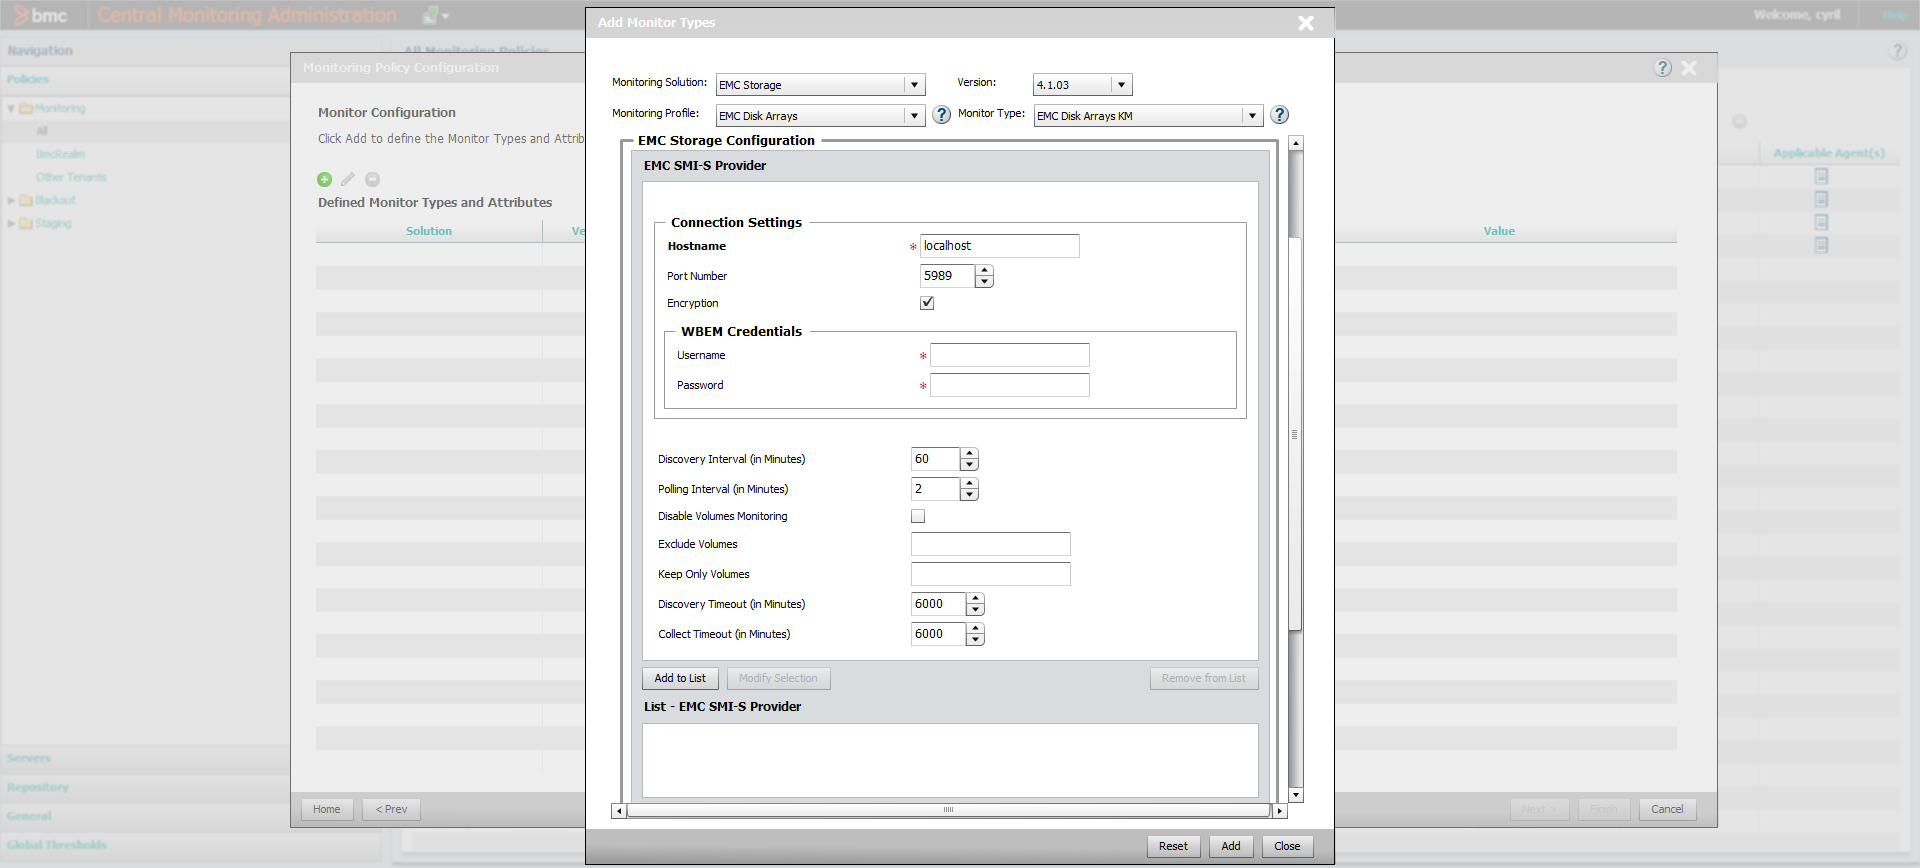Click the vertical scrollbar up arrow
This screenshot has width=1920, height=868.
pyautogui.click(x=1296, y=144)
